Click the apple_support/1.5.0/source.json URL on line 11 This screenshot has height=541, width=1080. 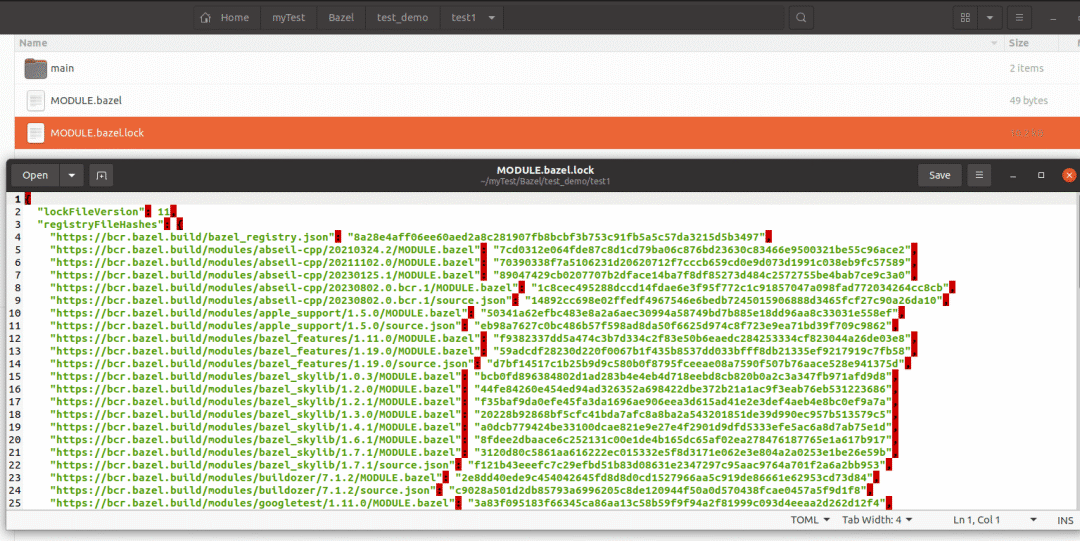pos(256,325)
